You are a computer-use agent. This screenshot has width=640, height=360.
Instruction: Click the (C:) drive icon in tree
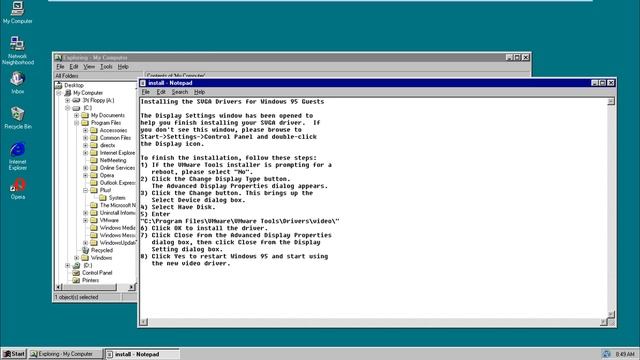[x=76, y=108]
